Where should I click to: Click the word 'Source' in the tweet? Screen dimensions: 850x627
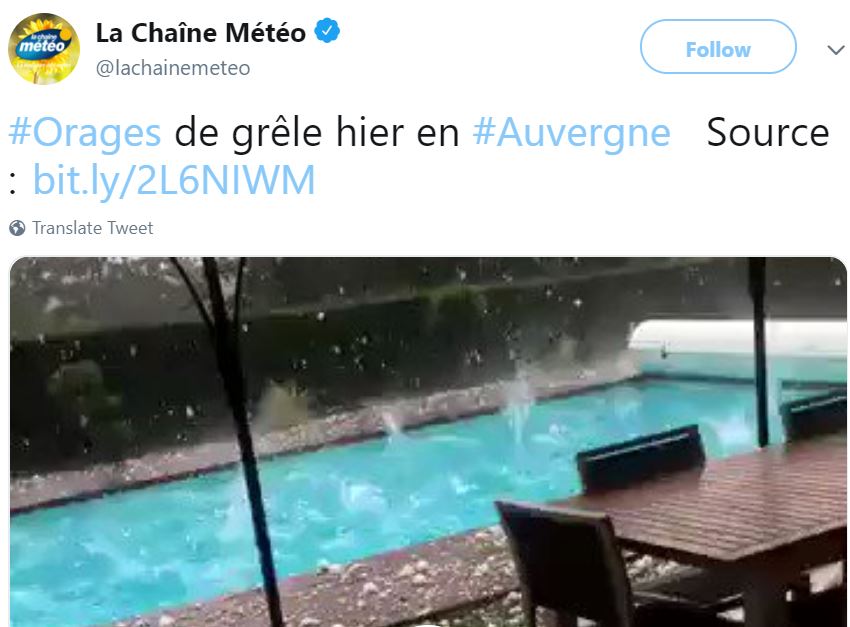click(x=768, y=133)
